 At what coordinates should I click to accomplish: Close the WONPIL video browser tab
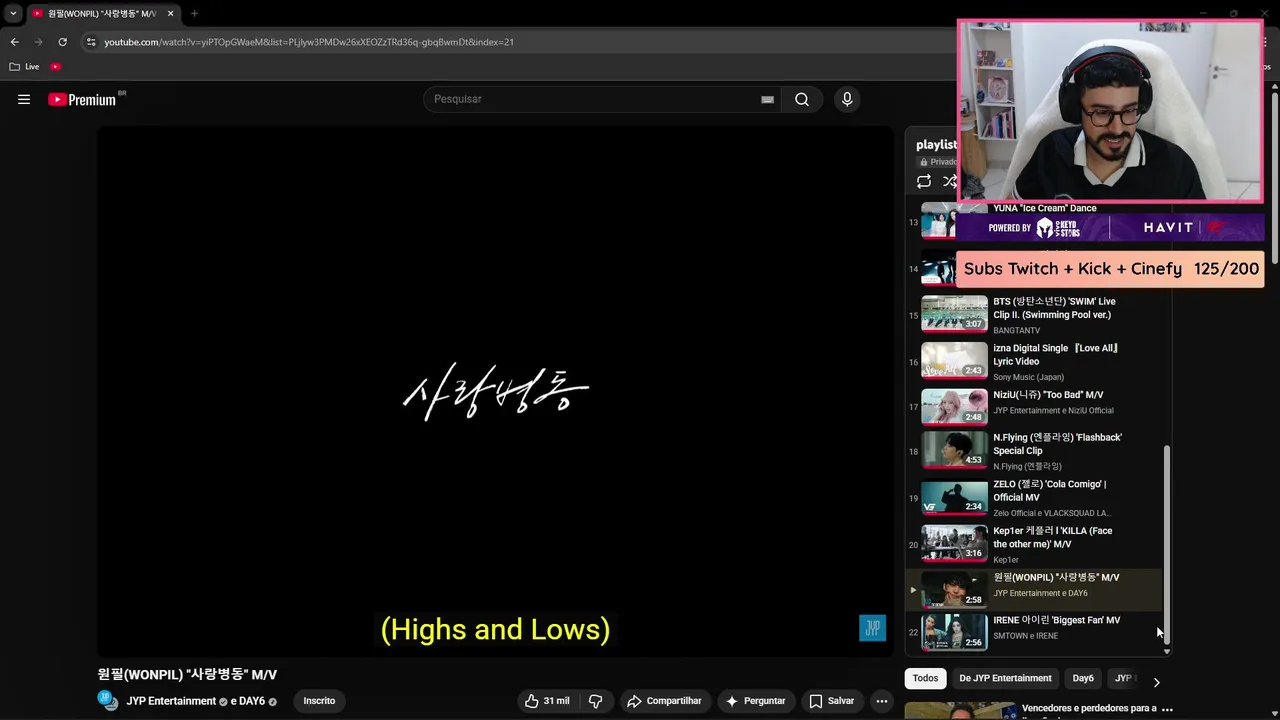[171, 14]
